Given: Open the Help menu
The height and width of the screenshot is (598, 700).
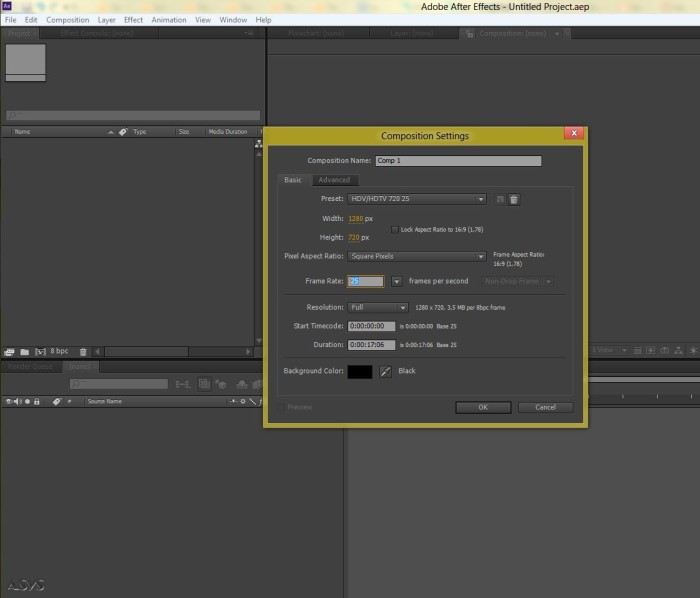Looking at the screenshot, I should pos(263,20).
